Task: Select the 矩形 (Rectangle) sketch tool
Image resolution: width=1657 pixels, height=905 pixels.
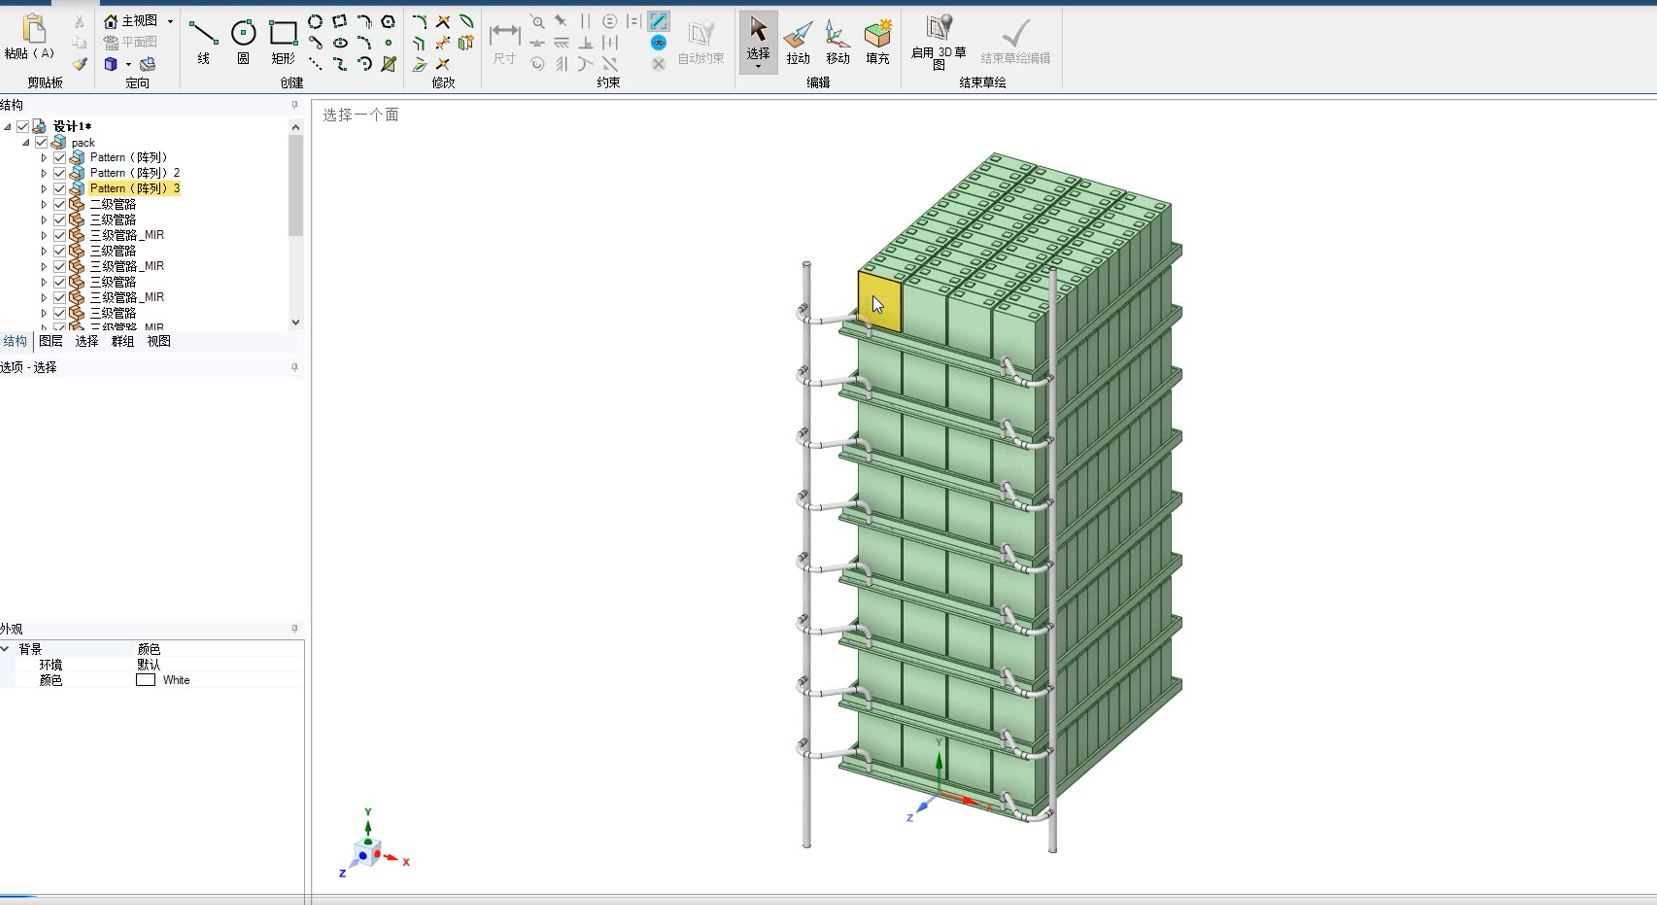Action: 283,41
